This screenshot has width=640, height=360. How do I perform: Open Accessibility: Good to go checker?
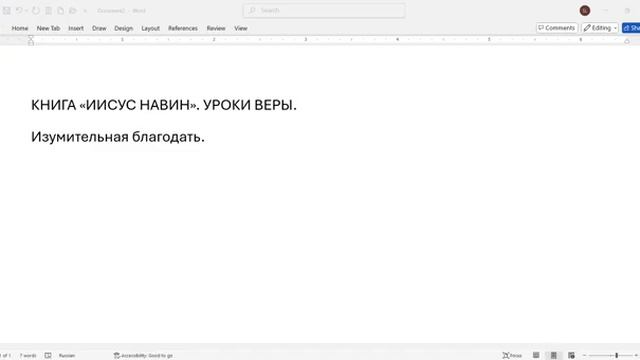click(143, 356)
